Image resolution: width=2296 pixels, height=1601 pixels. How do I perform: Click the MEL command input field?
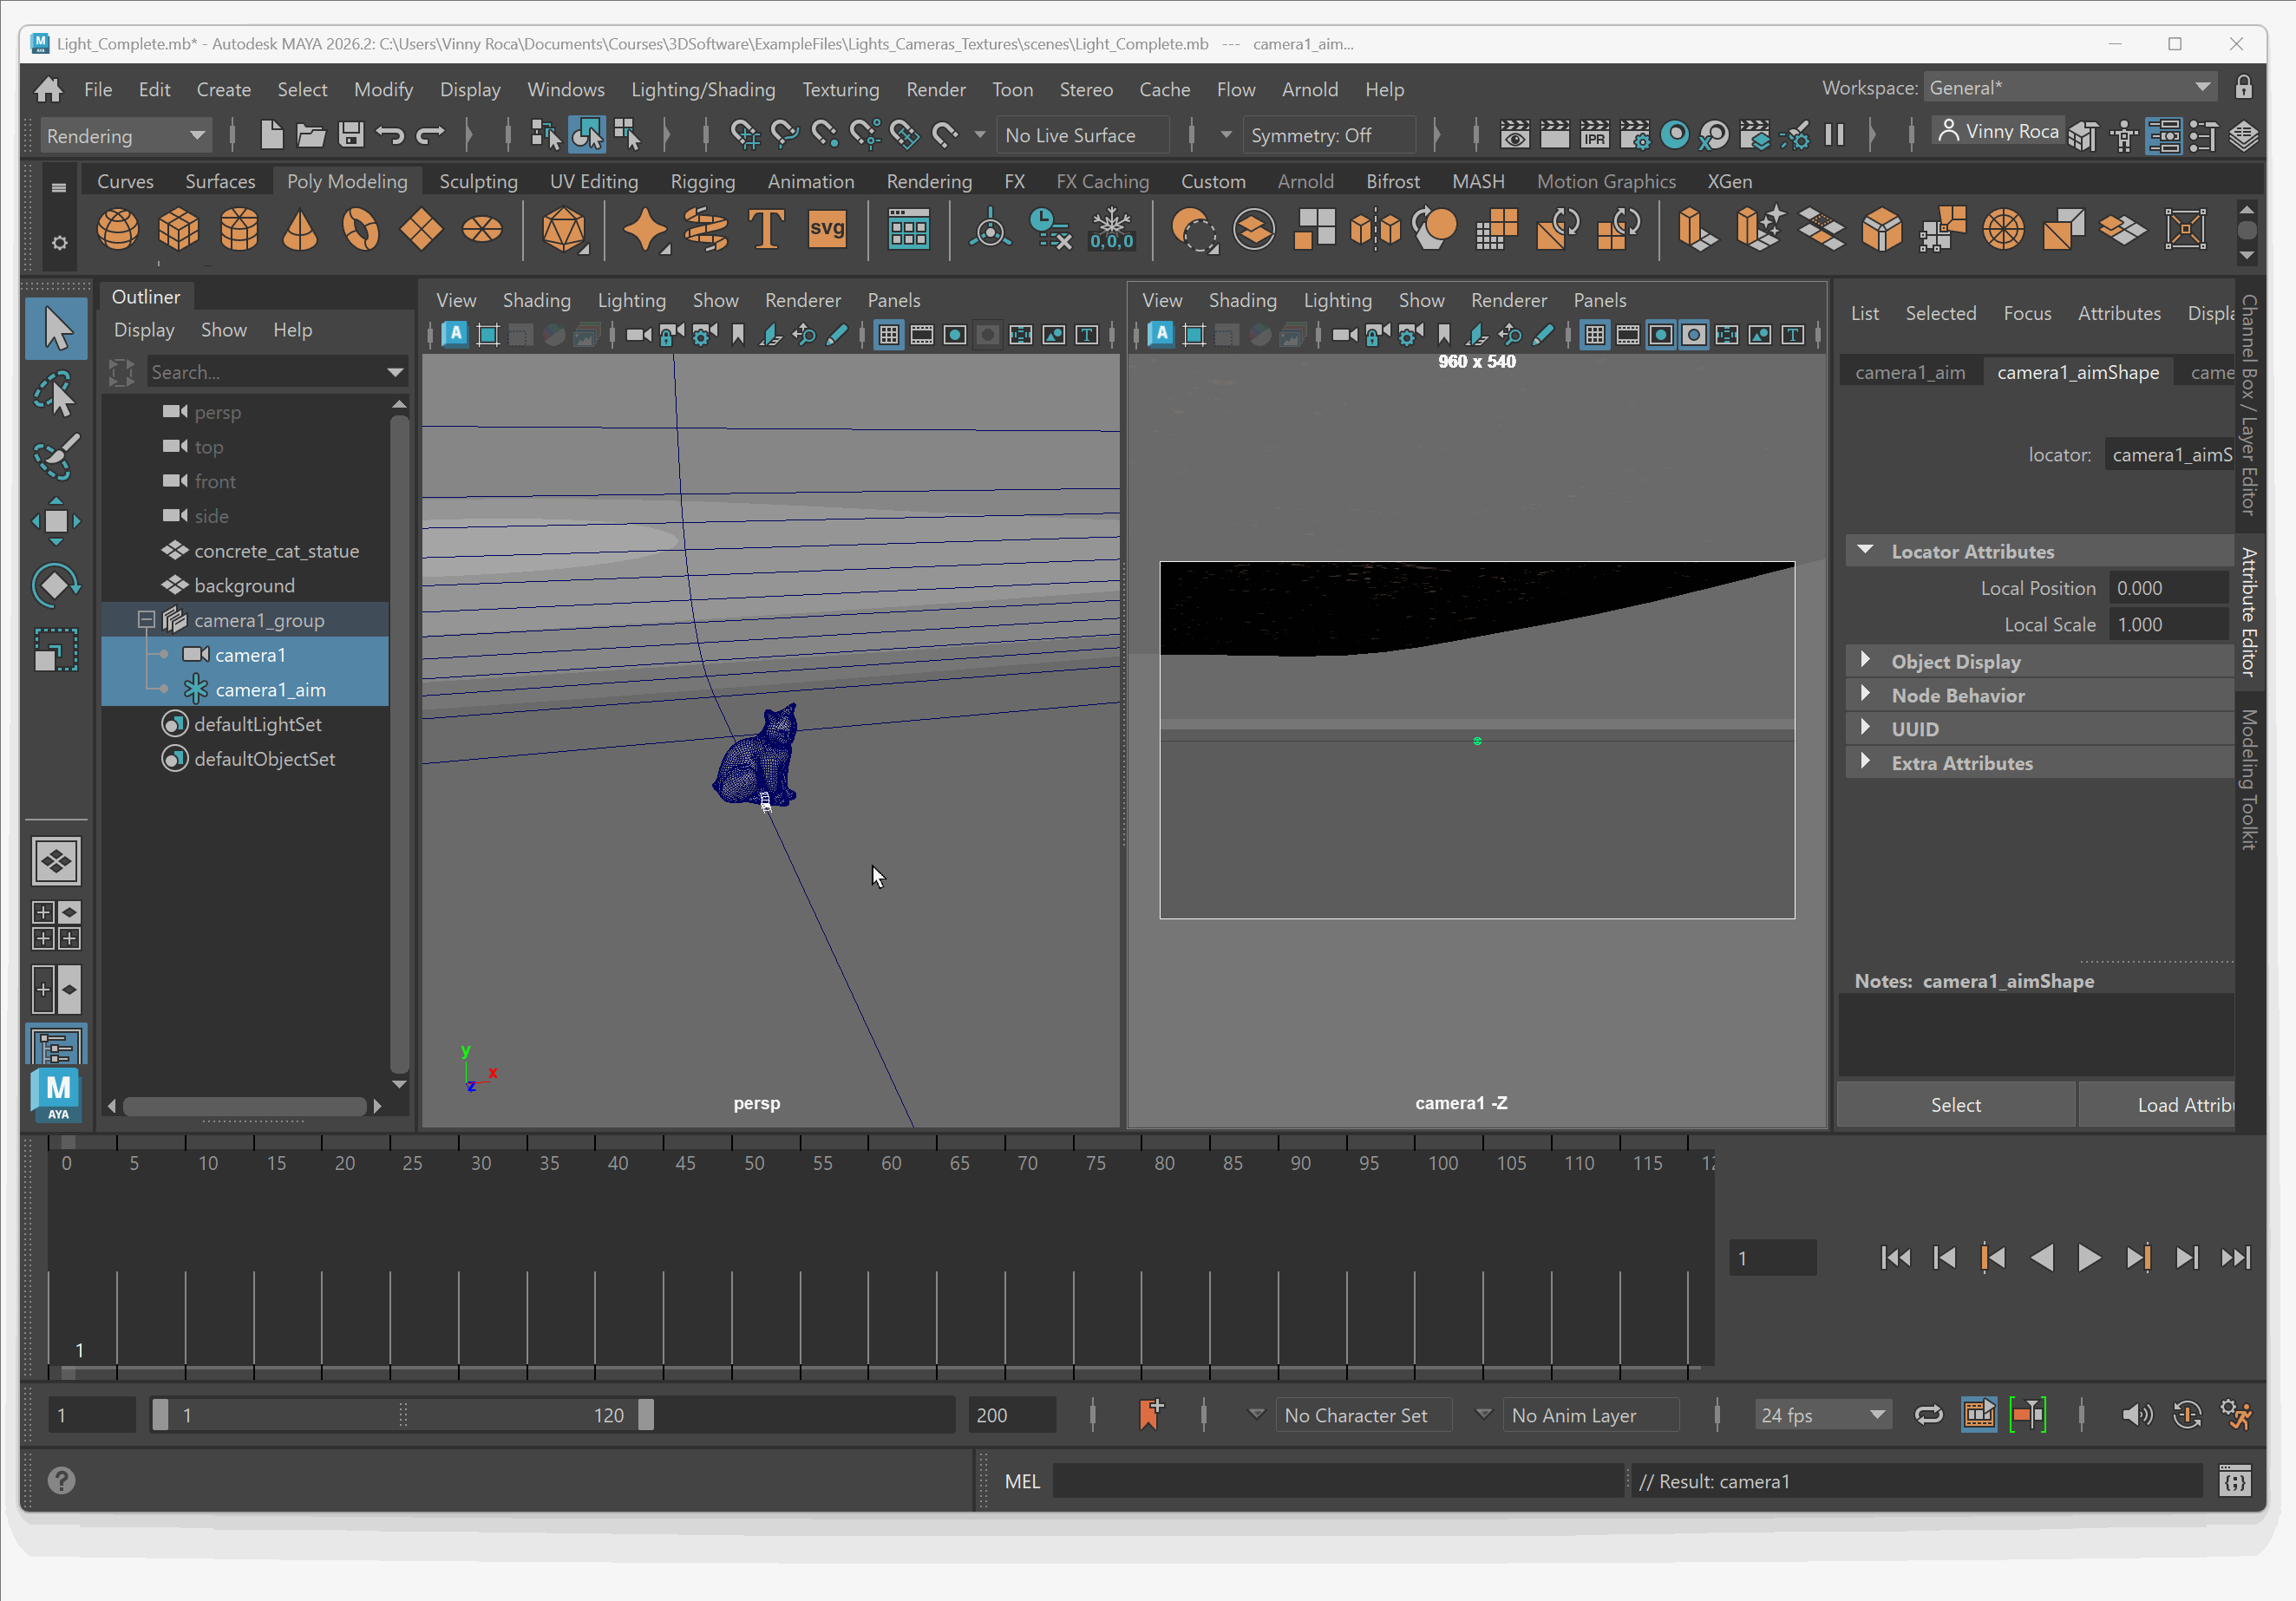pyautogui.click(x=1338, y=1481)
